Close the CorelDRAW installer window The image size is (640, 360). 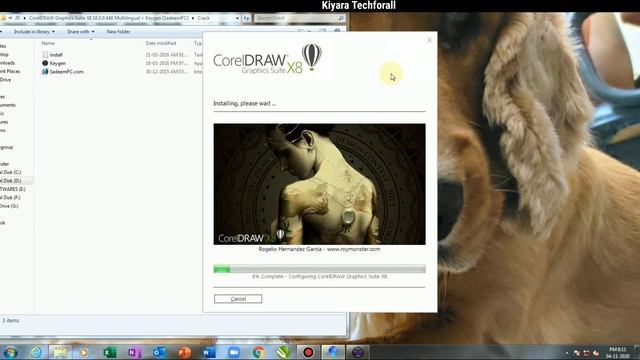click(x=429, y=40)
